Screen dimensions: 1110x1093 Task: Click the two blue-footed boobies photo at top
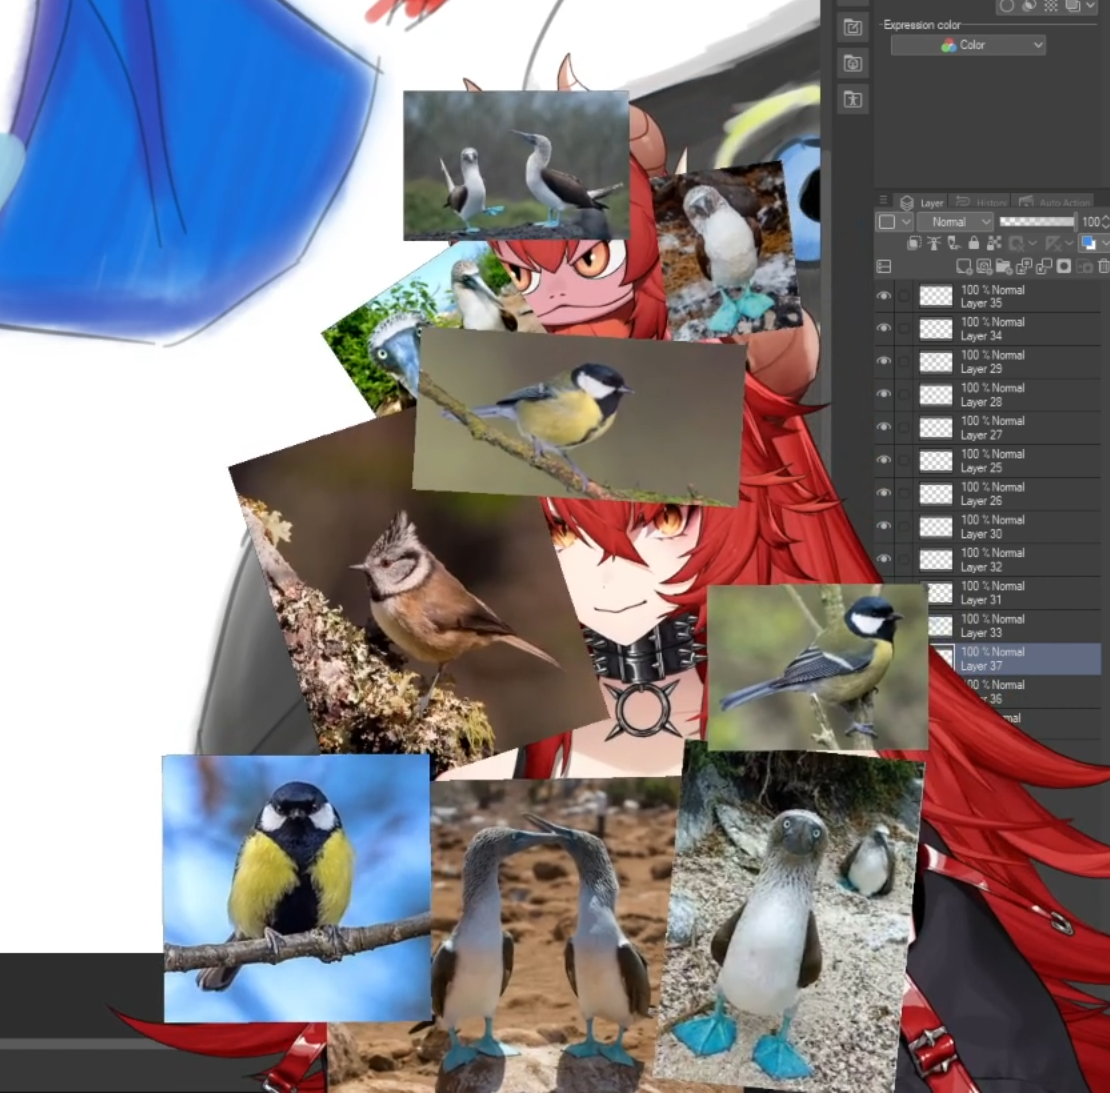516,165
